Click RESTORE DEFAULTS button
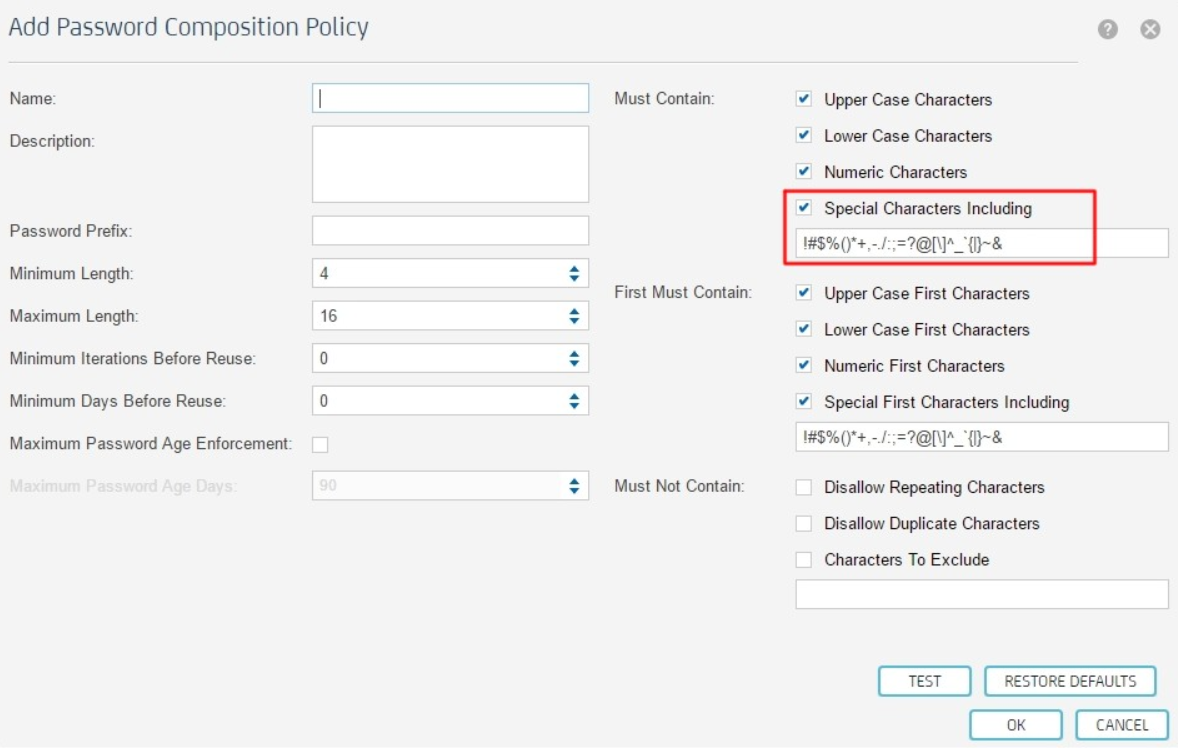The image size is (1178, 750). 1070,681
